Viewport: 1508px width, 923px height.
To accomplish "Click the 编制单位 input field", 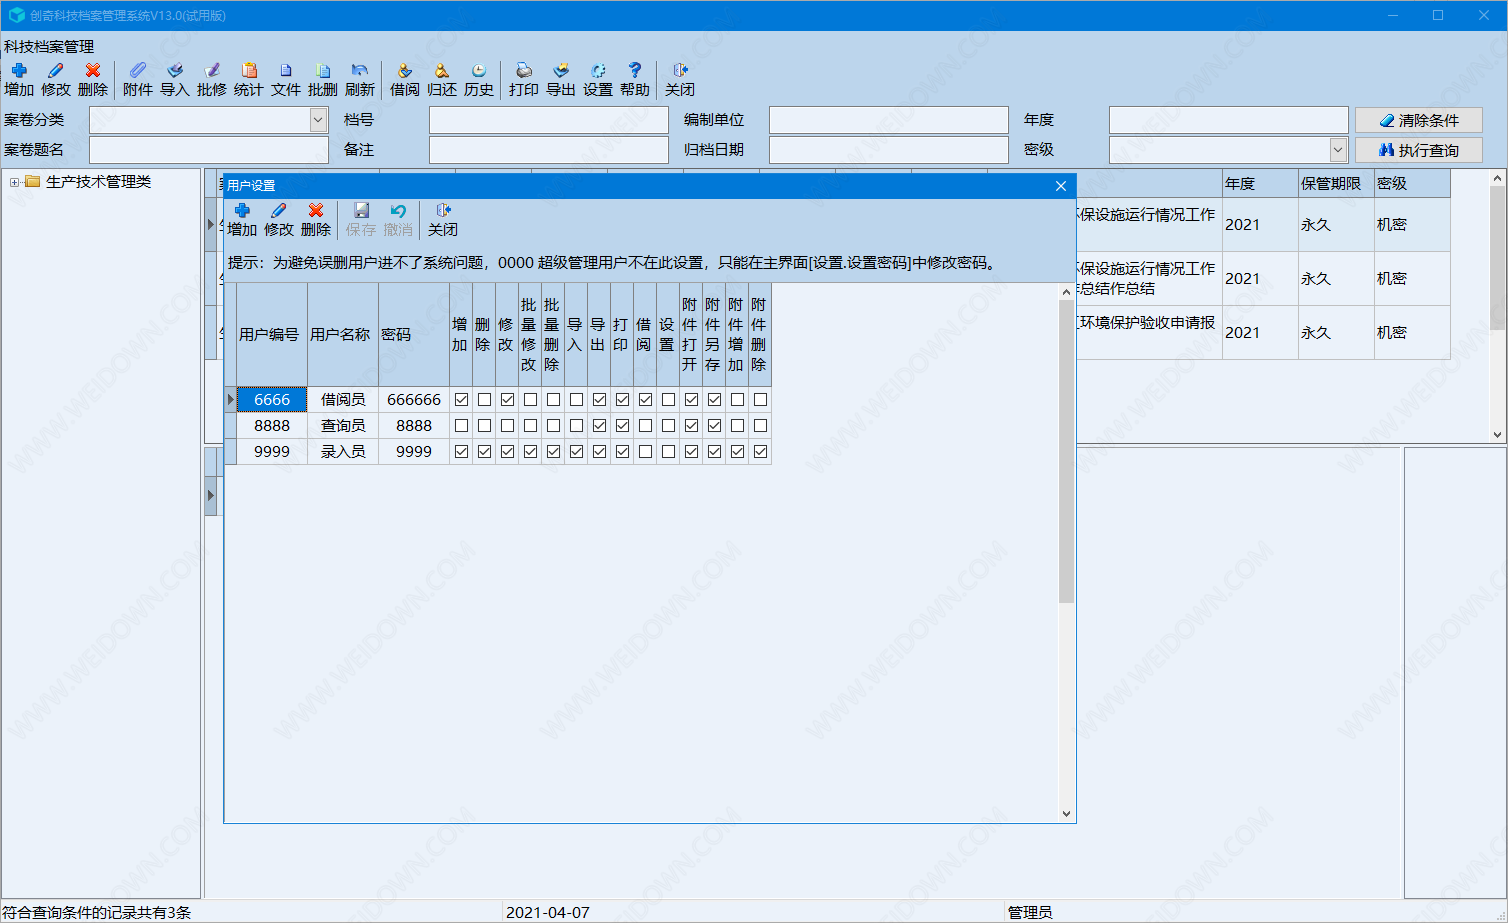I will 889,120.
